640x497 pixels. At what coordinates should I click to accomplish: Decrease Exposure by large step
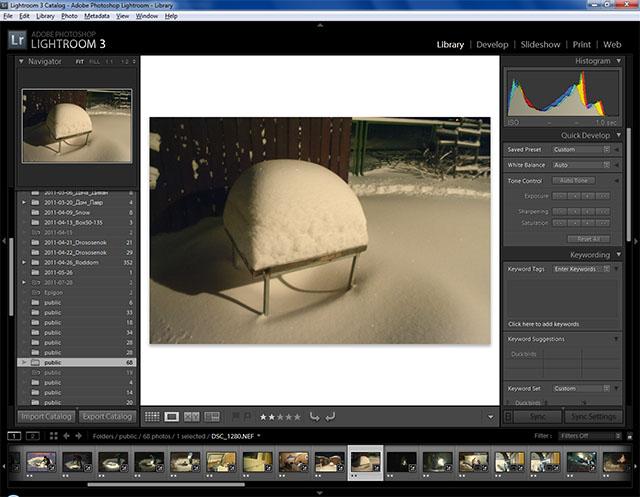click(x=559, y=196)
